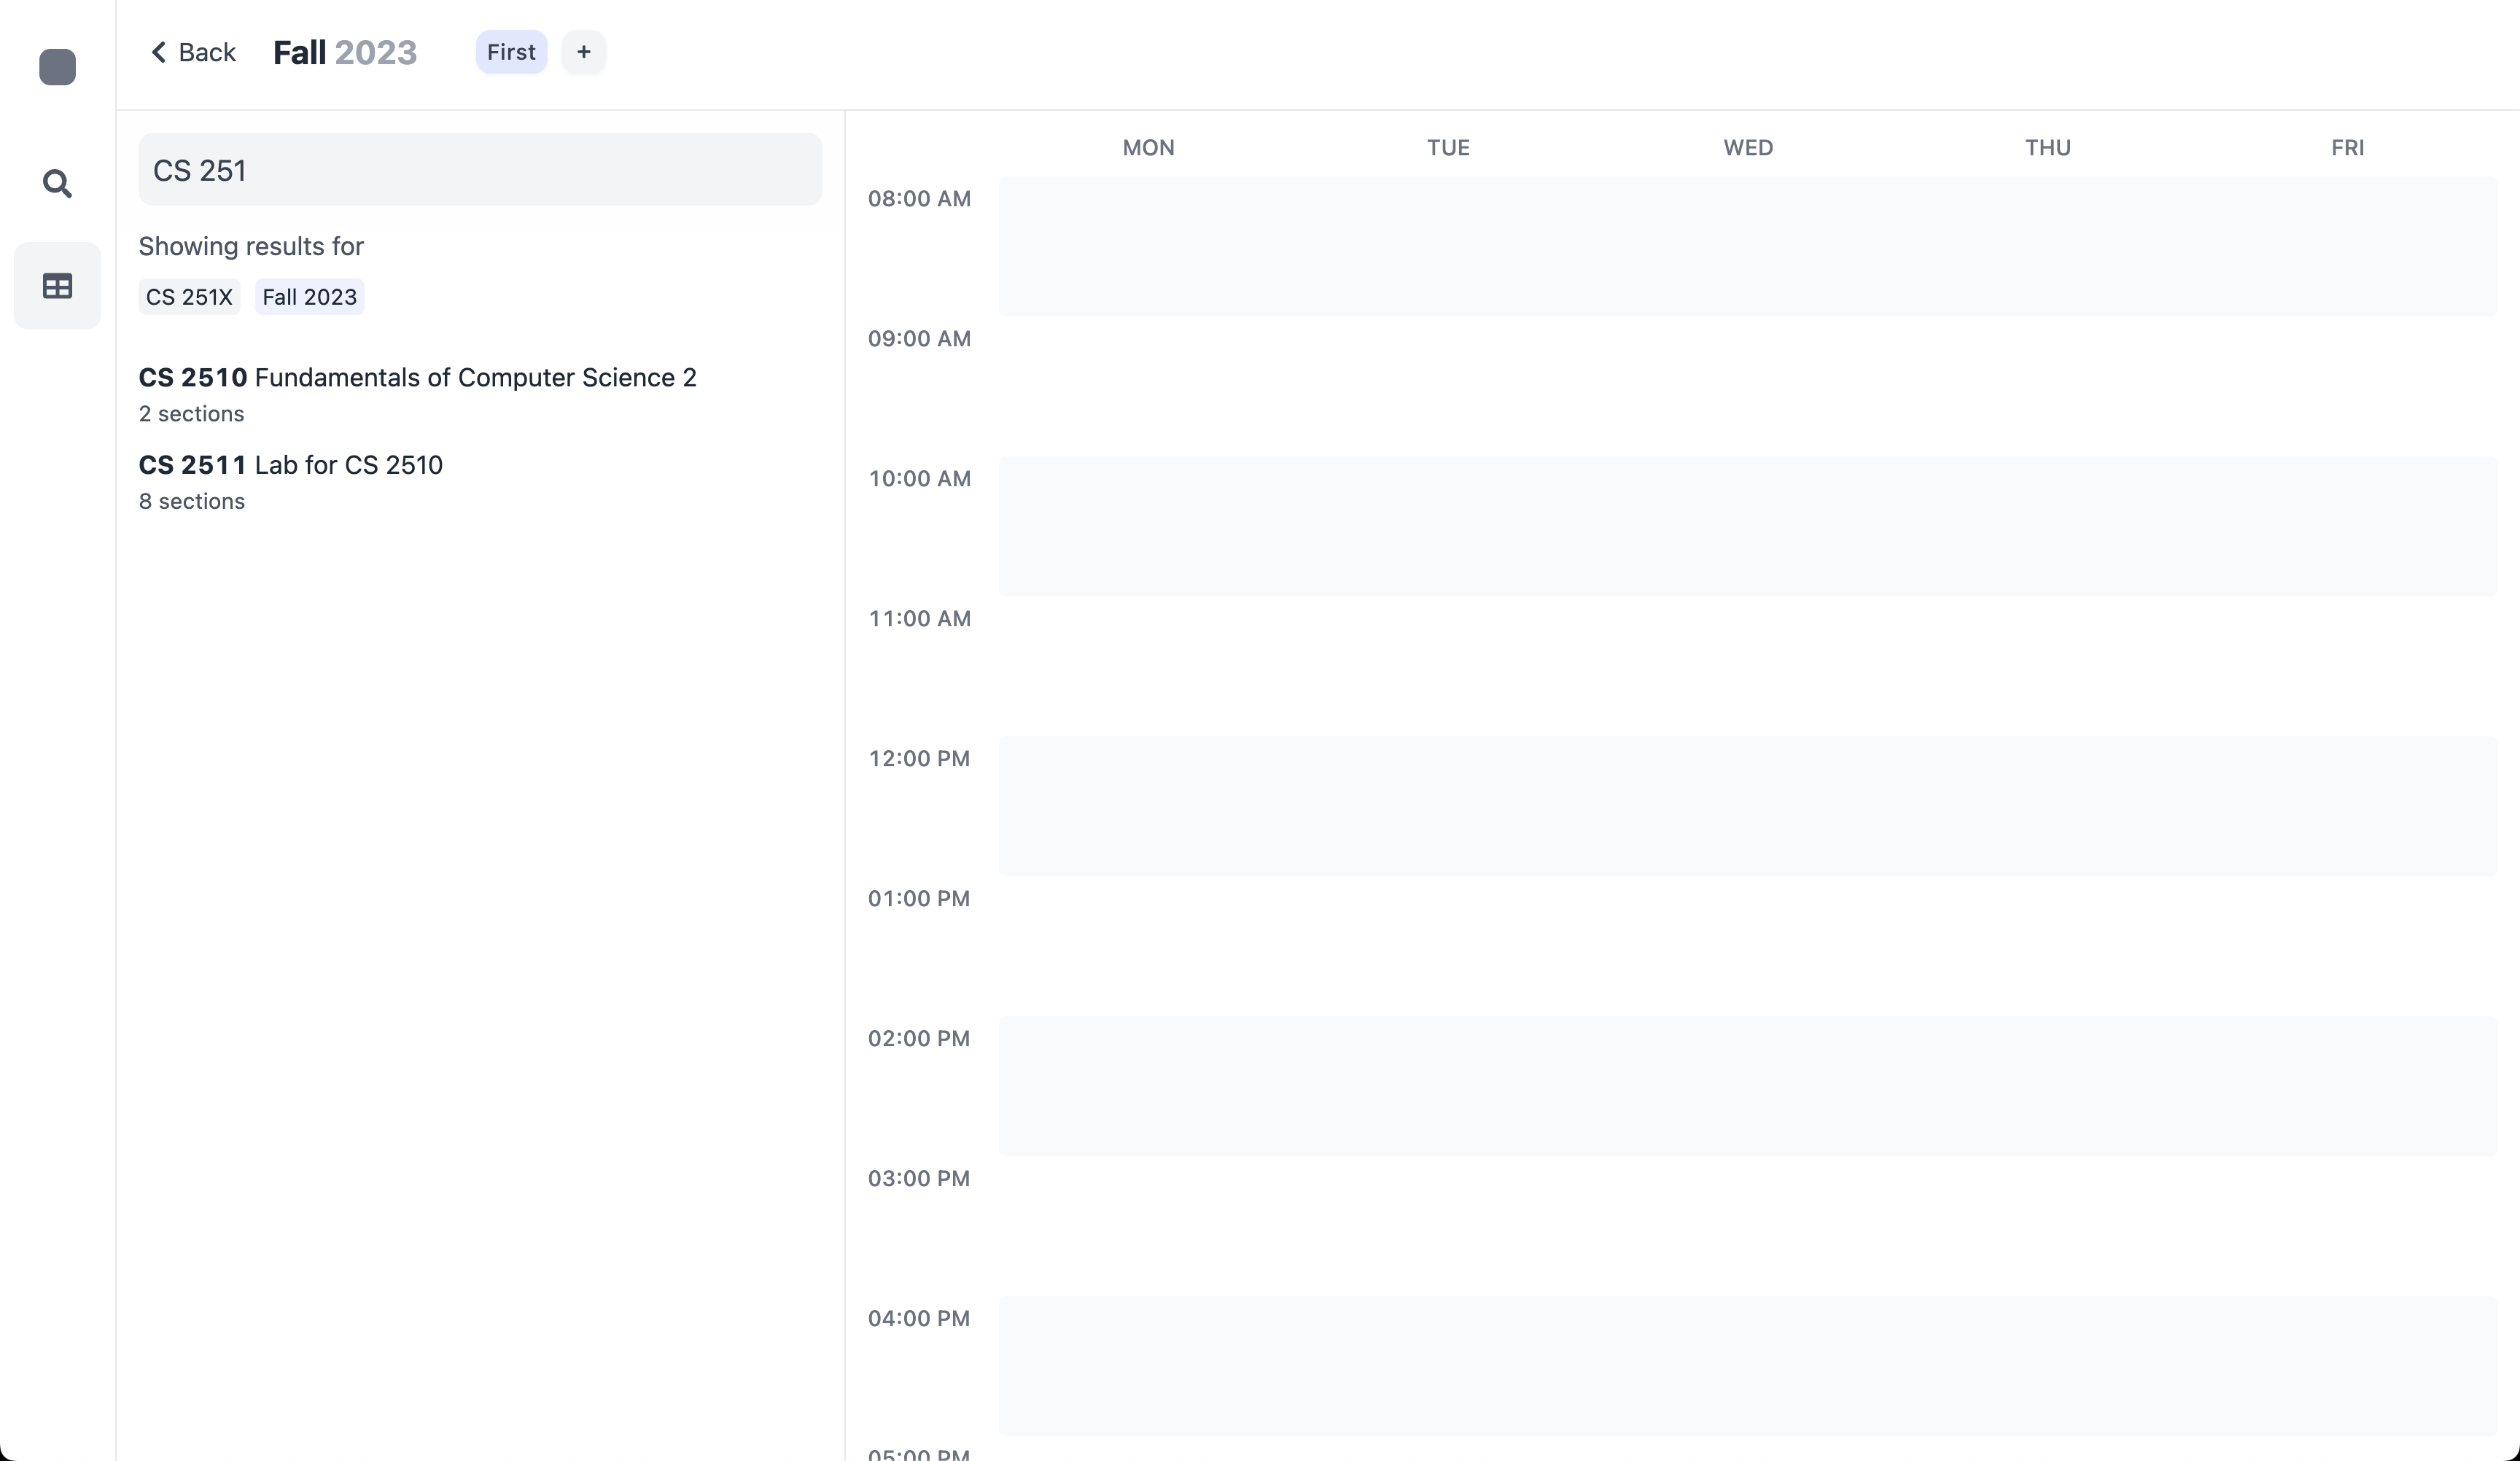Click the WED column header

[1747, 148]
